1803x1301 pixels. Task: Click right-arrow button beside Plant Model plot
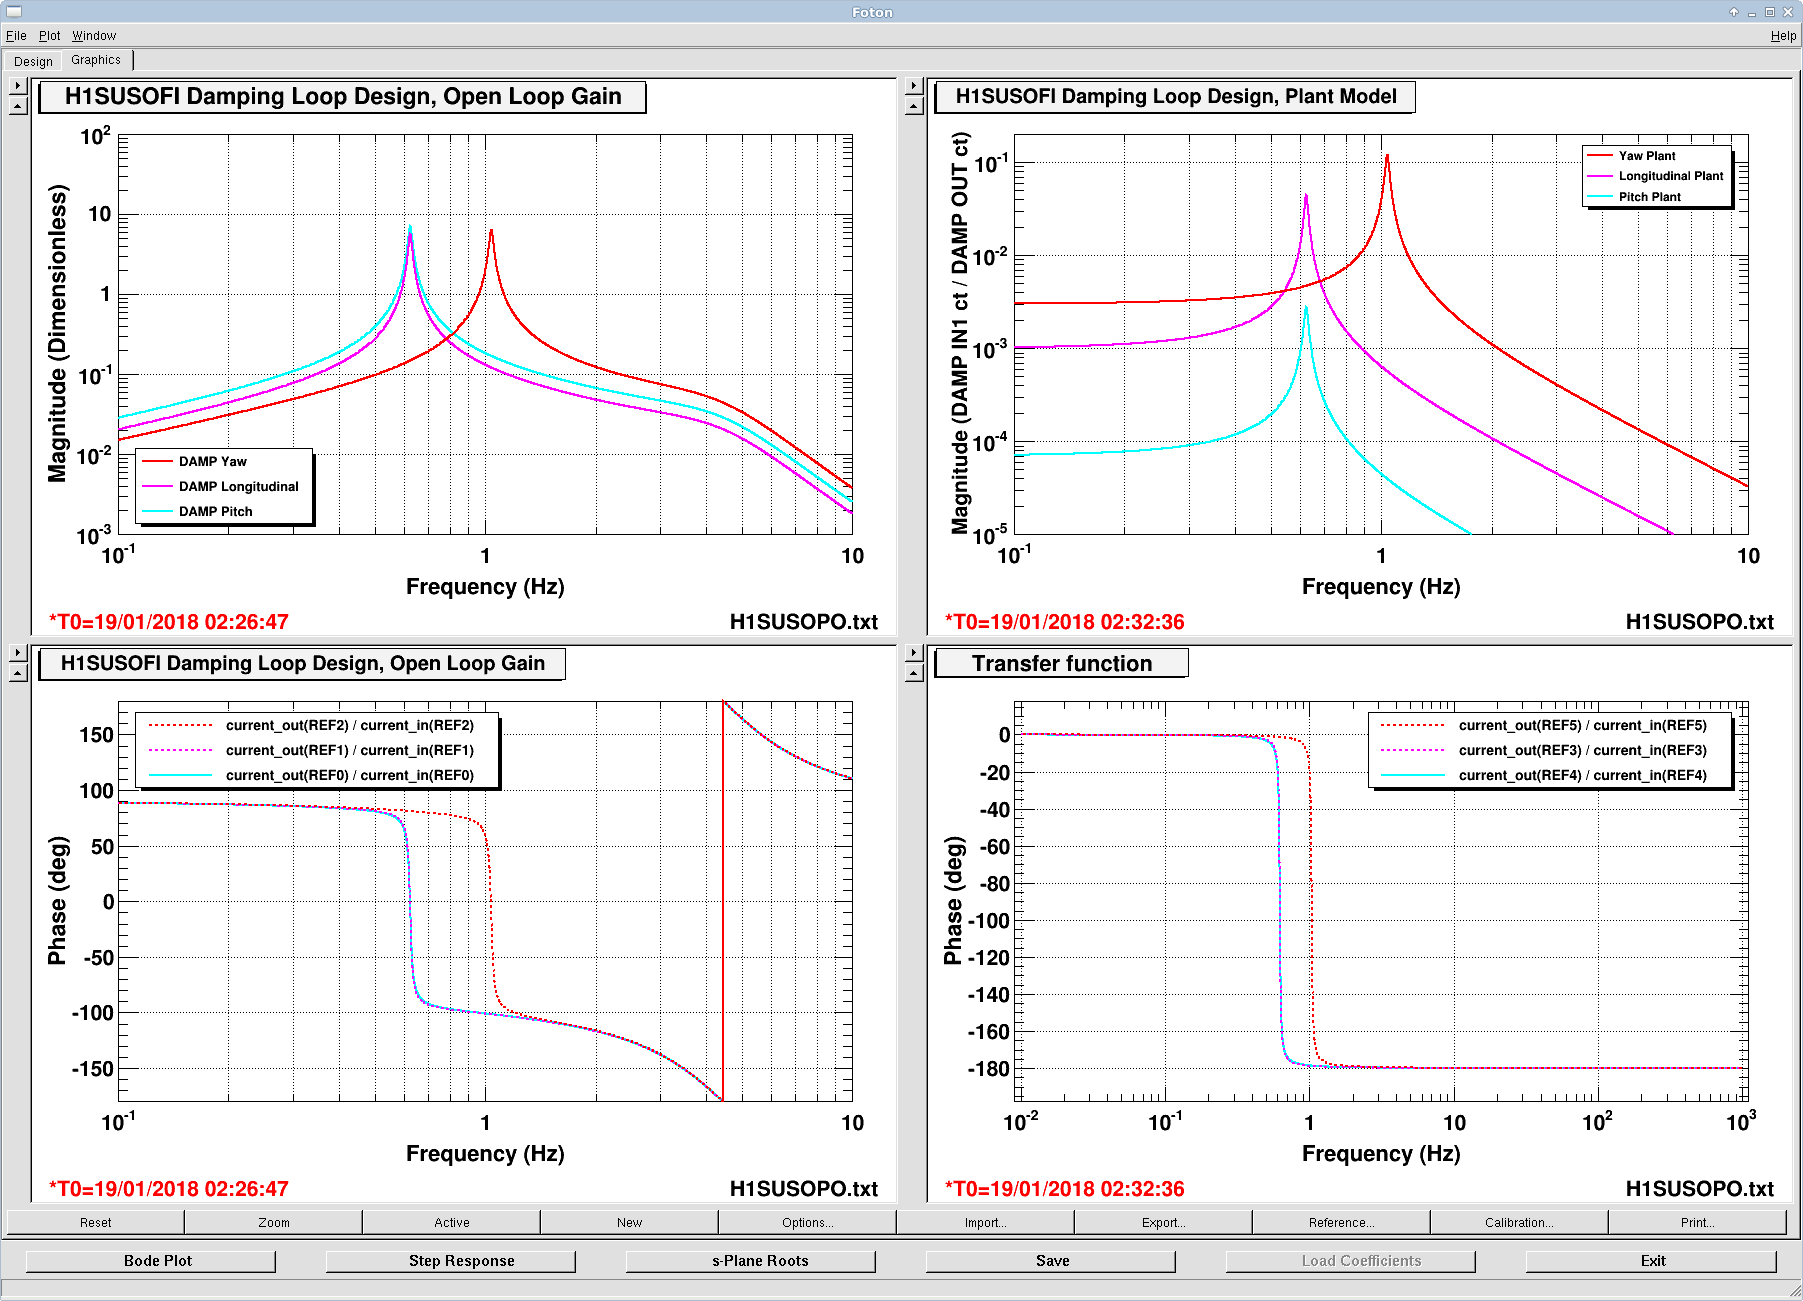point(914,86)
